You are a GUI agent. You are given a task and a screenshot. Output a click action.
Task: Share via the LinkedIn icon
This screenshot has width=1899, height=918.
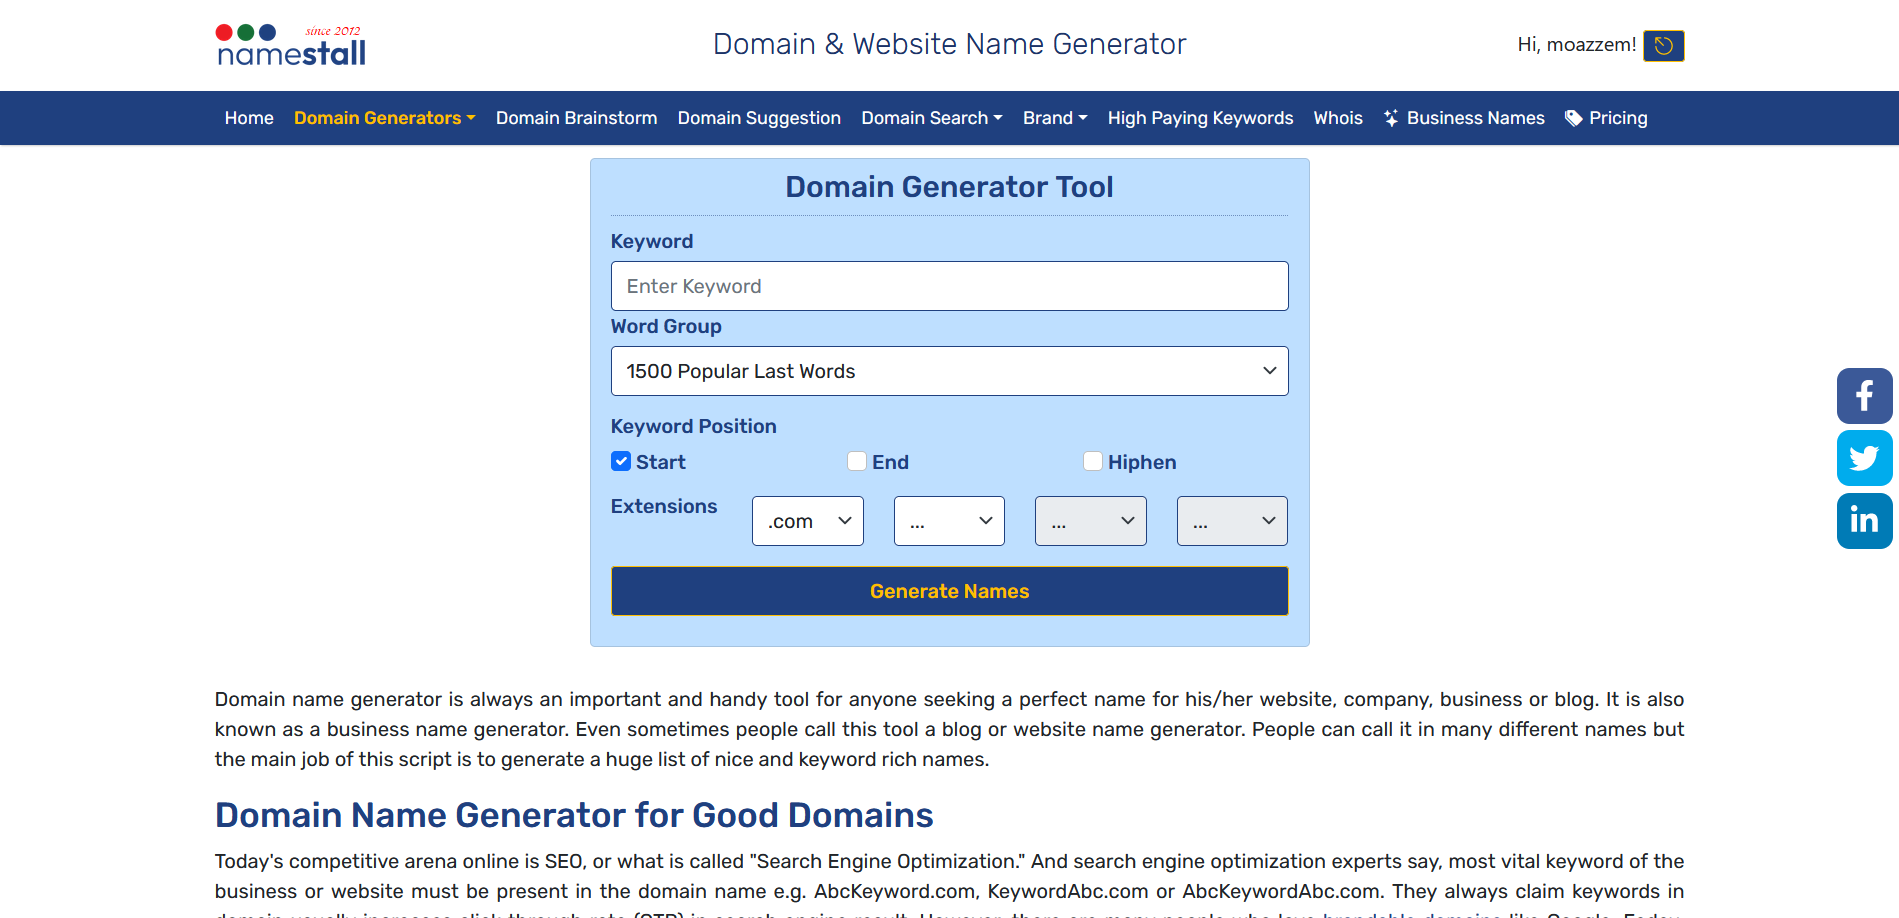[x=1863, y=520]
